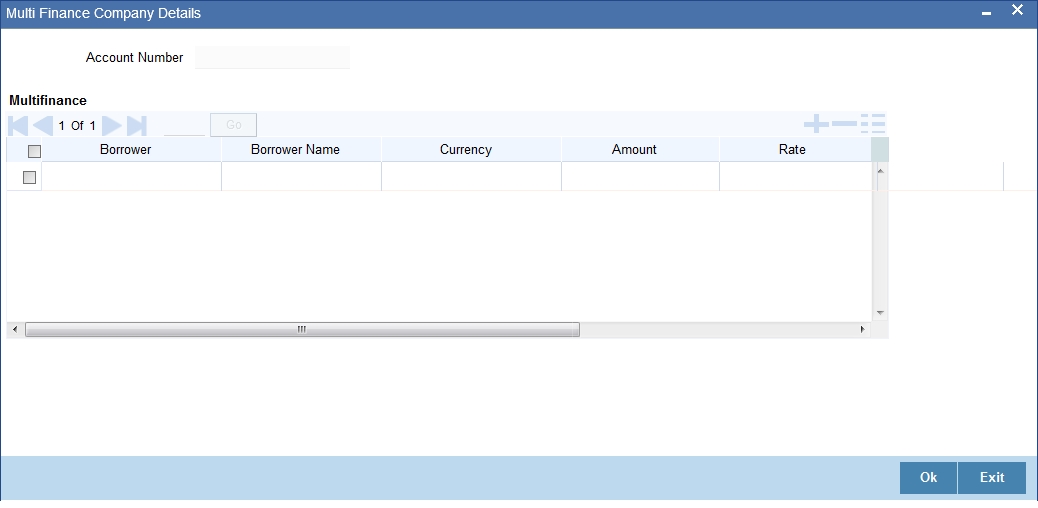Click the Rate cell in first row
This screenshot has width=1038, height=508.
[796, 177]
